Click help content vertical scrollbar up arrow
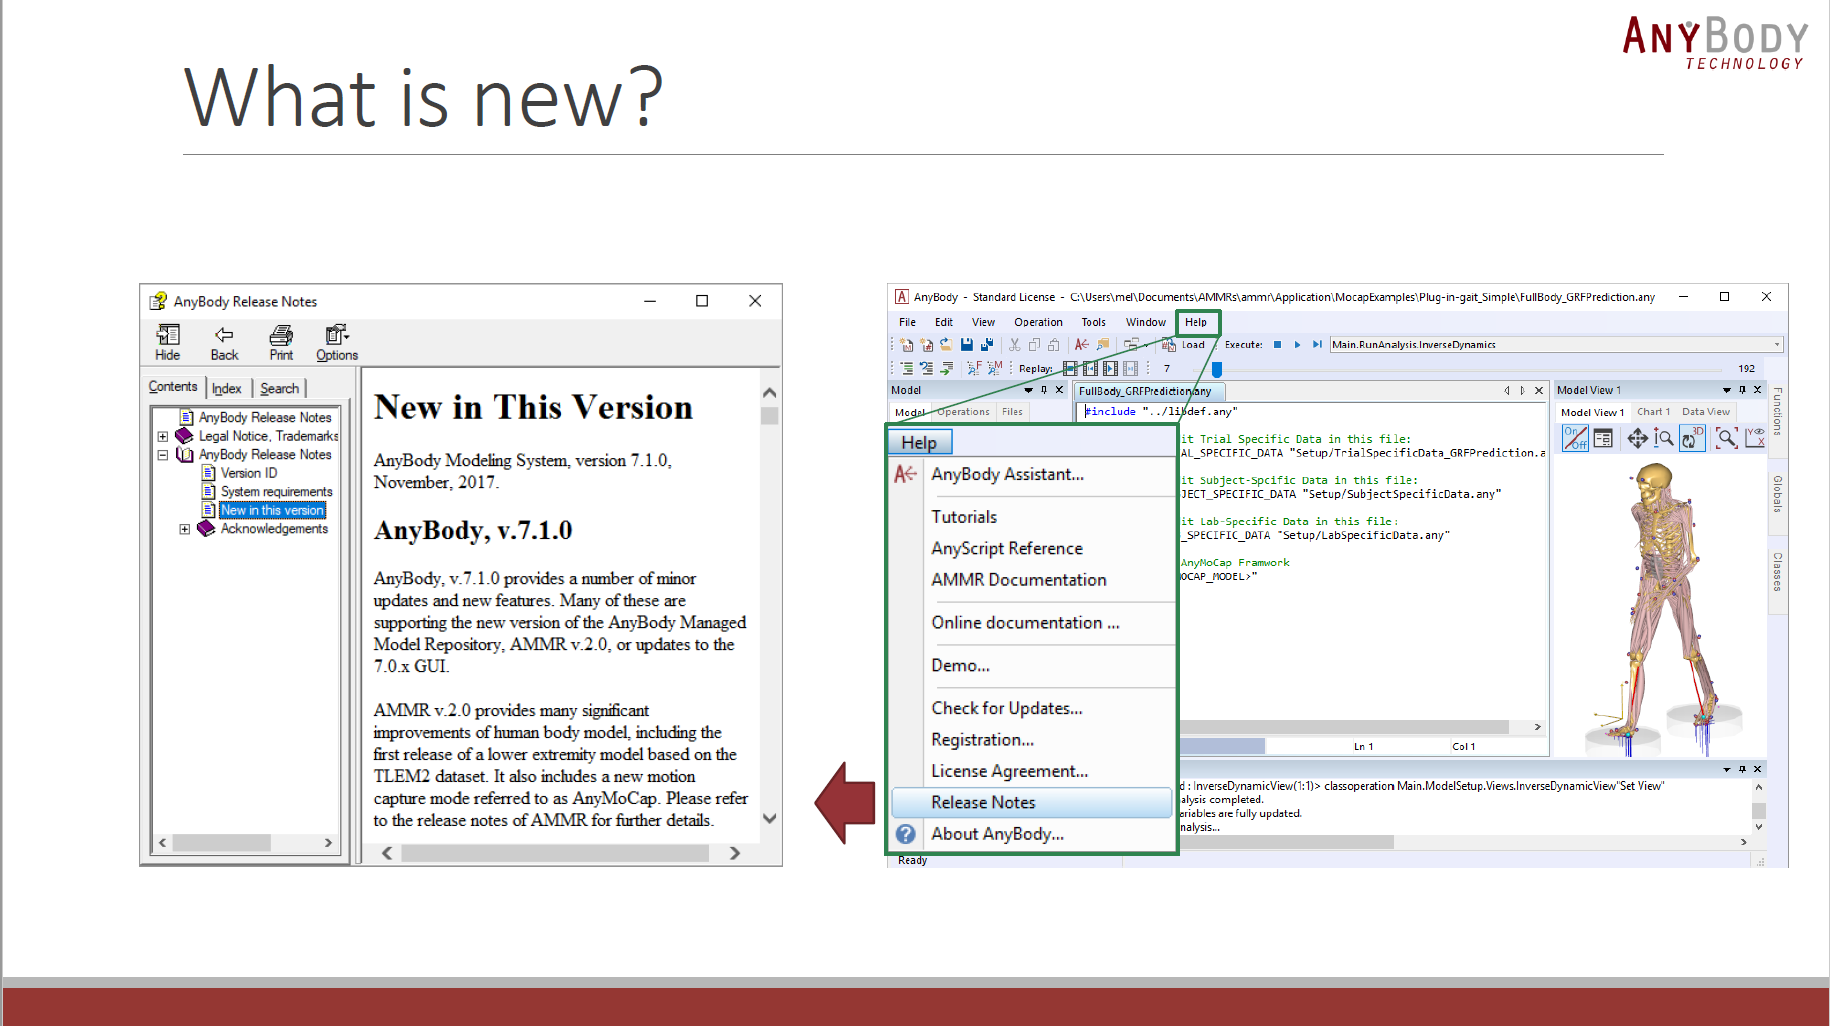This screenshot has width=1830, height=1026. [x=769, y=392]
